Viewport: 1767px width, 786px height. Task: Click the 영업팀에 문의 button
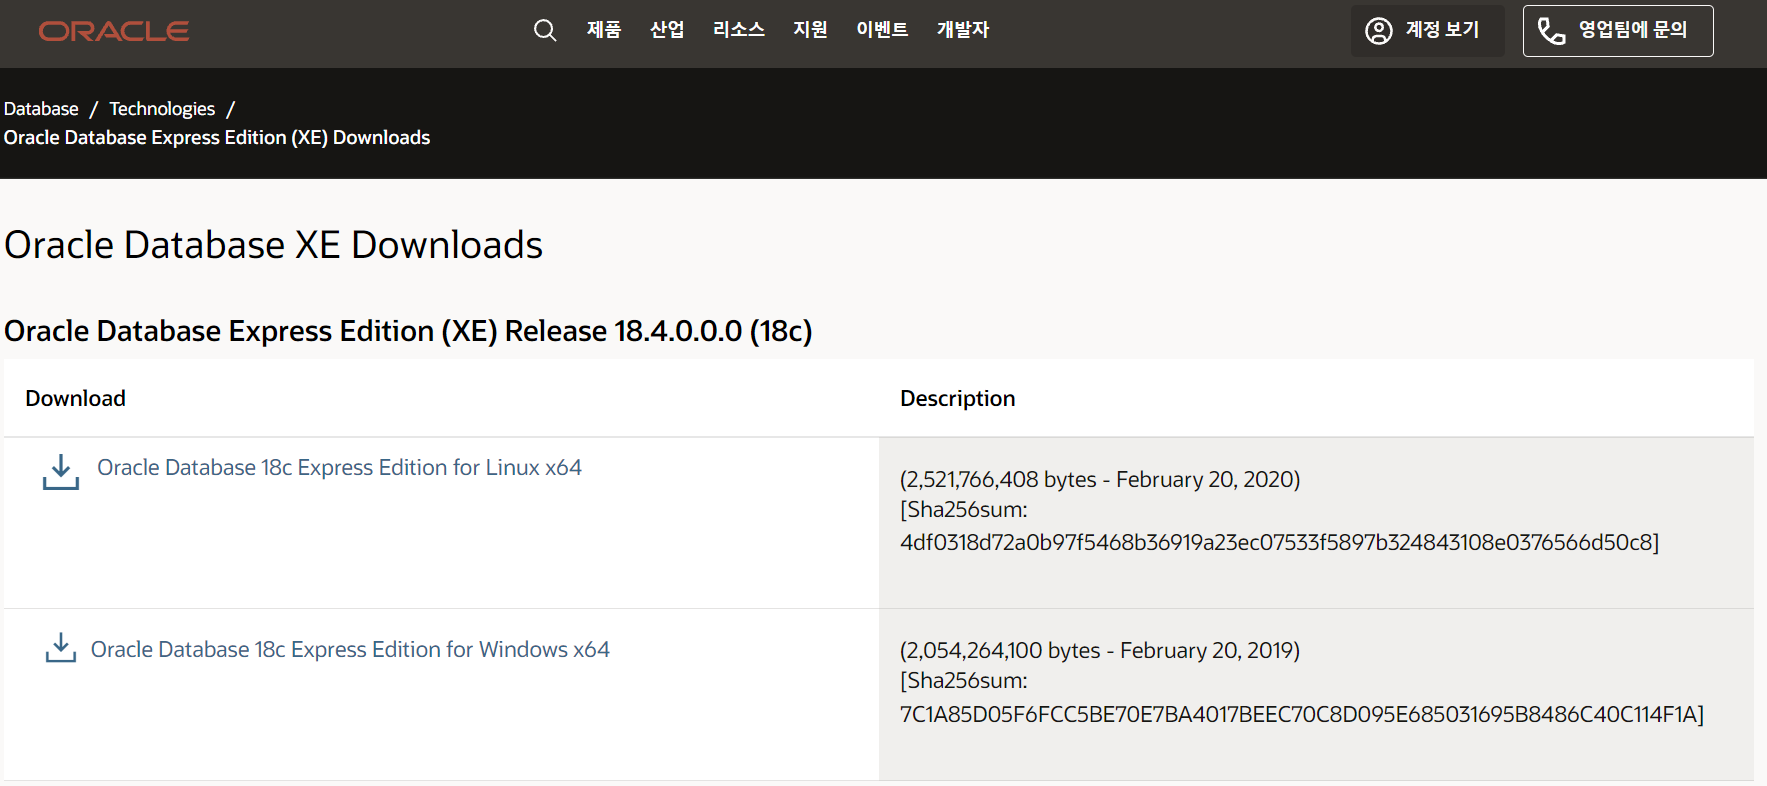[1618, 31]
